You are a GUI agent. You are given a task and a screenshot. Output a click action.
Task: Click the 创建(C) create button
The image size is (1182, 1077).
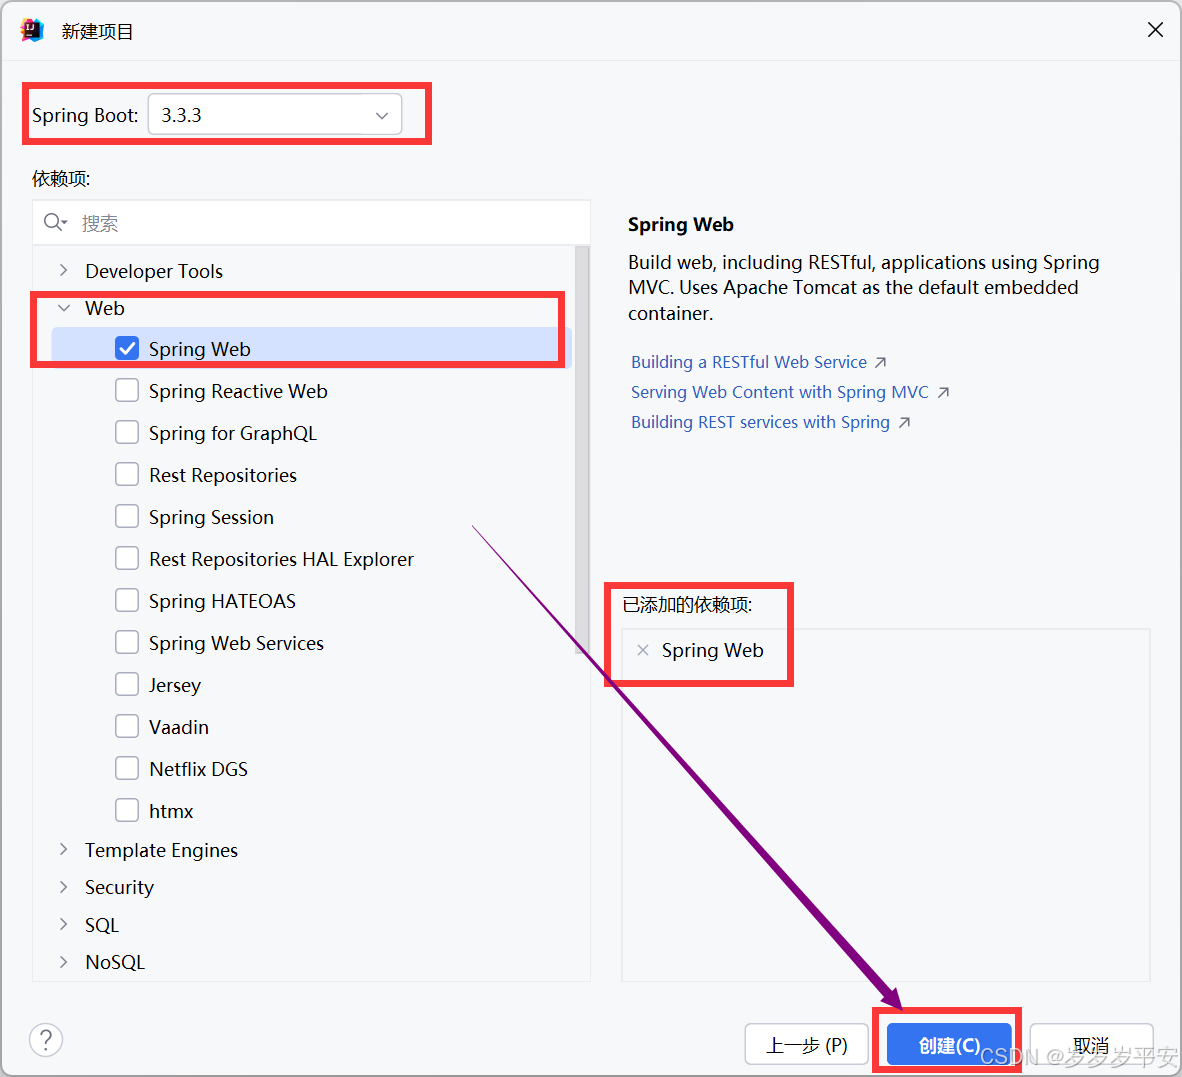pyautogui.click(x=948, y=1045)
